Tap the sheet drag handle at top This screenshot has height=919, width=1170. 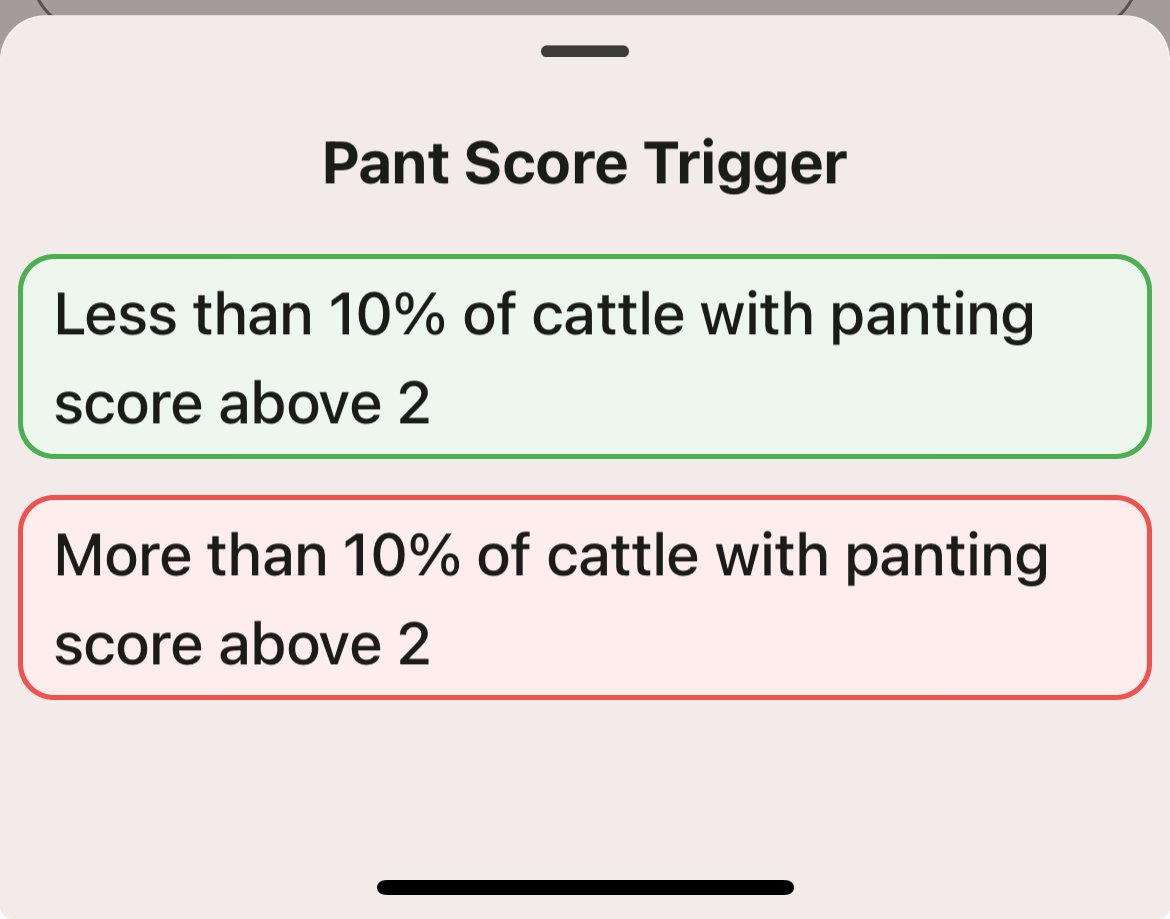coord(585,51)
